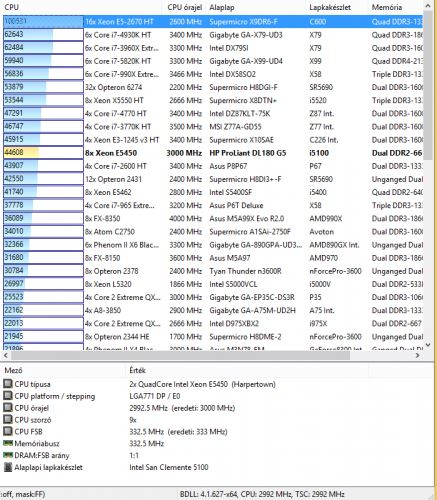Select the 4x Core i7-3770K HT row

(213, 127)
